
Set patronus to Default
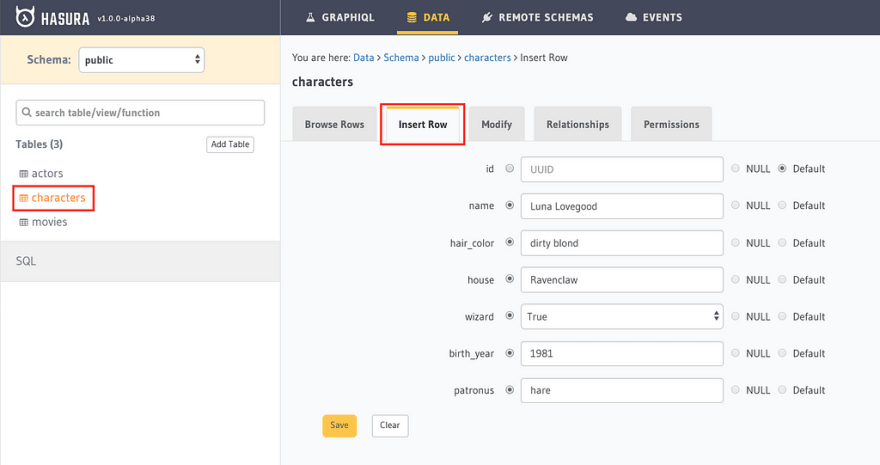tap(782, 390)
